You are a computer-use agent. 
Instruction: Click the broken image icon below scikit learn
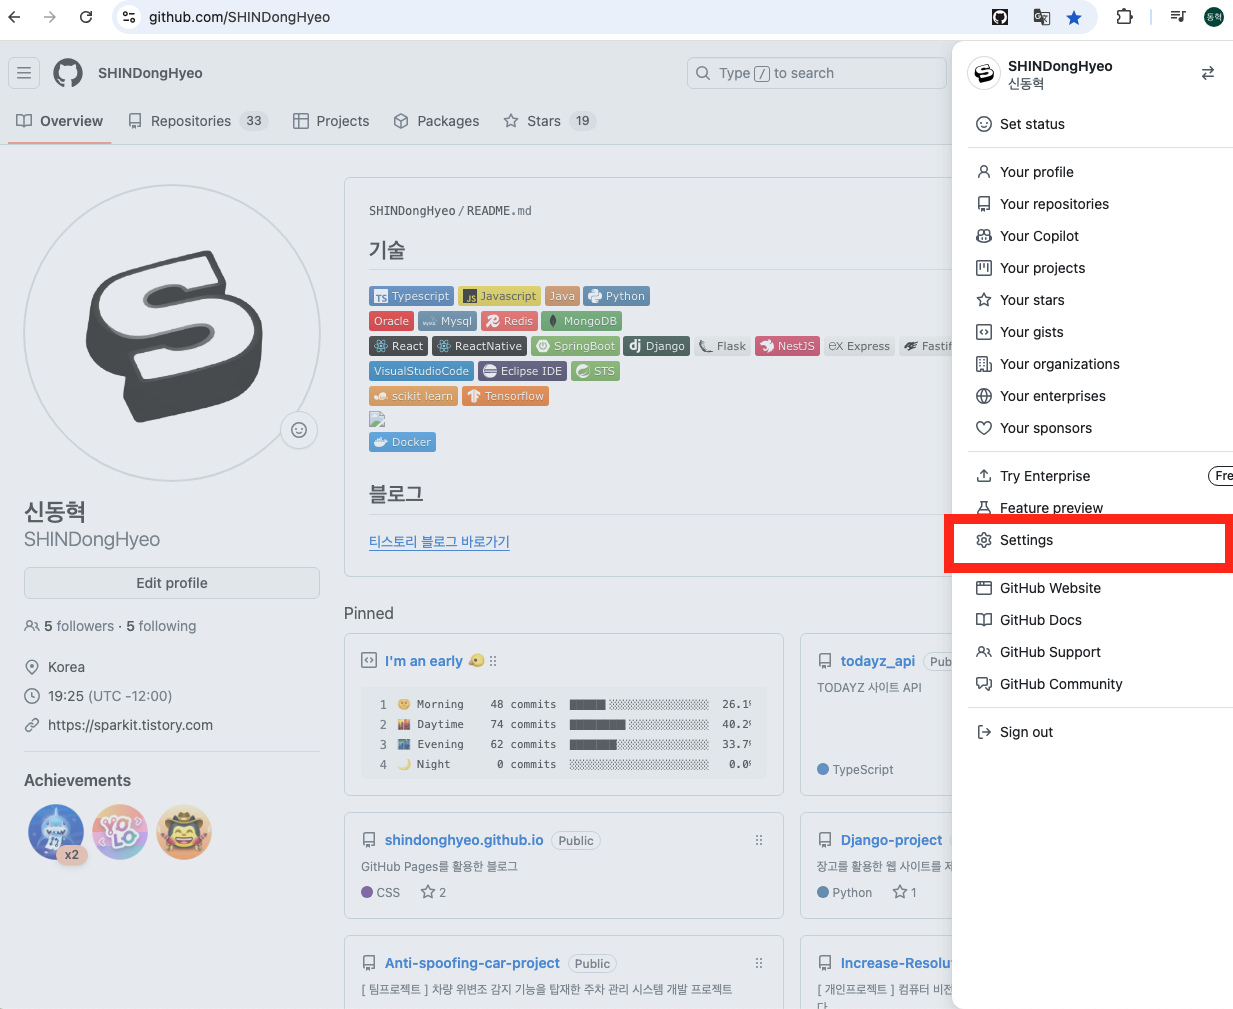[x=377, y=419]
